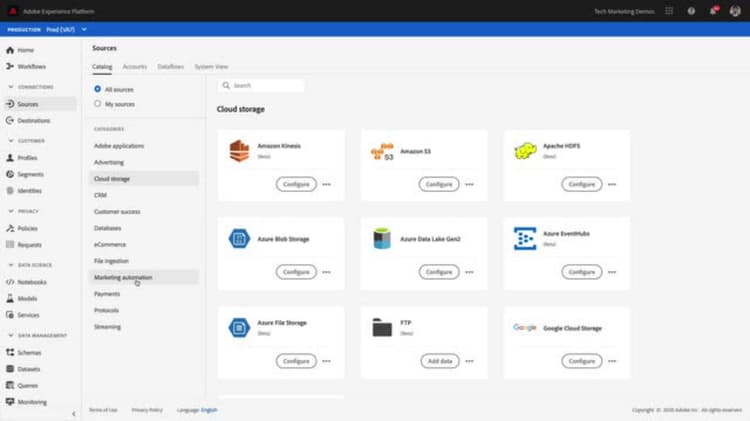
Task: Click the Azure EventHubs logo
Action: point(525,238)
